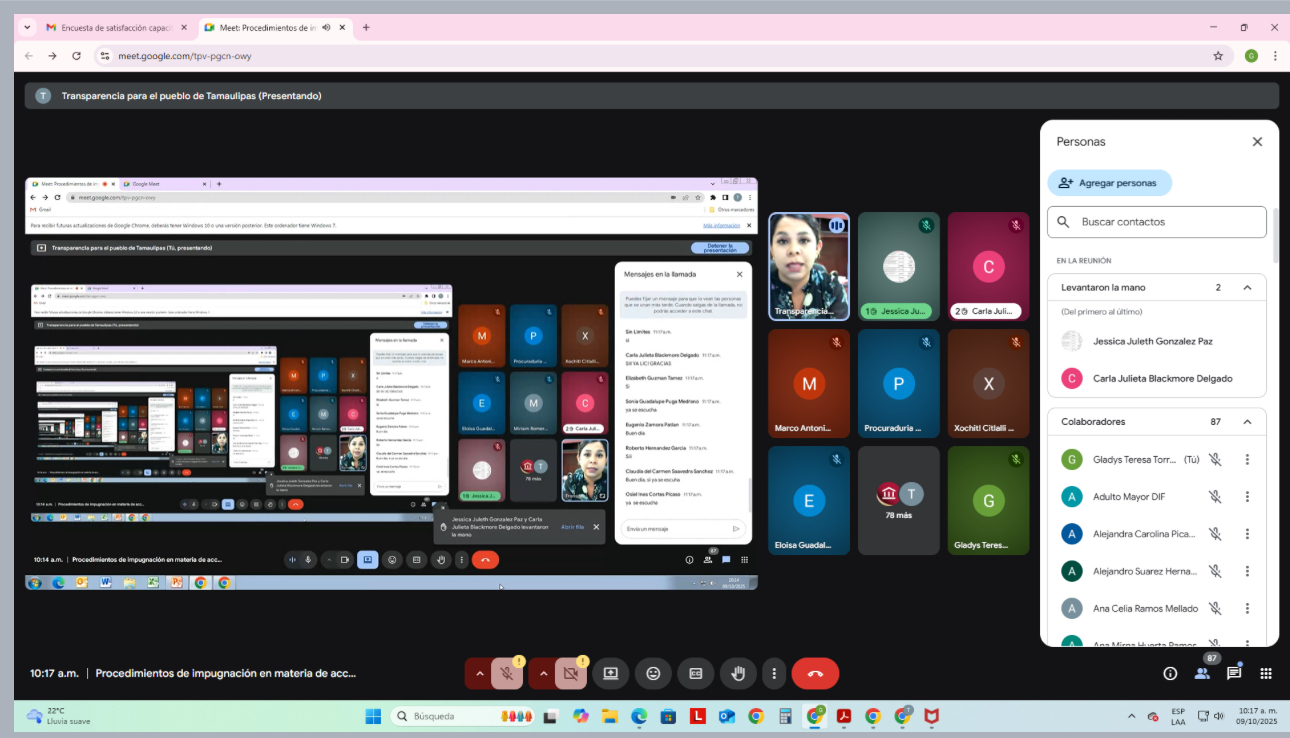
Task: Open more actions for Adulto Mayor DIF
Action: click(1247, 497)
